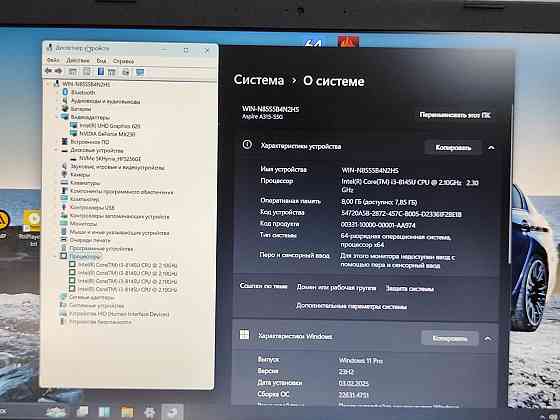560x420 pixels.
Task: Collapse the Видеоадаптеры node in Device Manager
Action: (x=57, y=117)
